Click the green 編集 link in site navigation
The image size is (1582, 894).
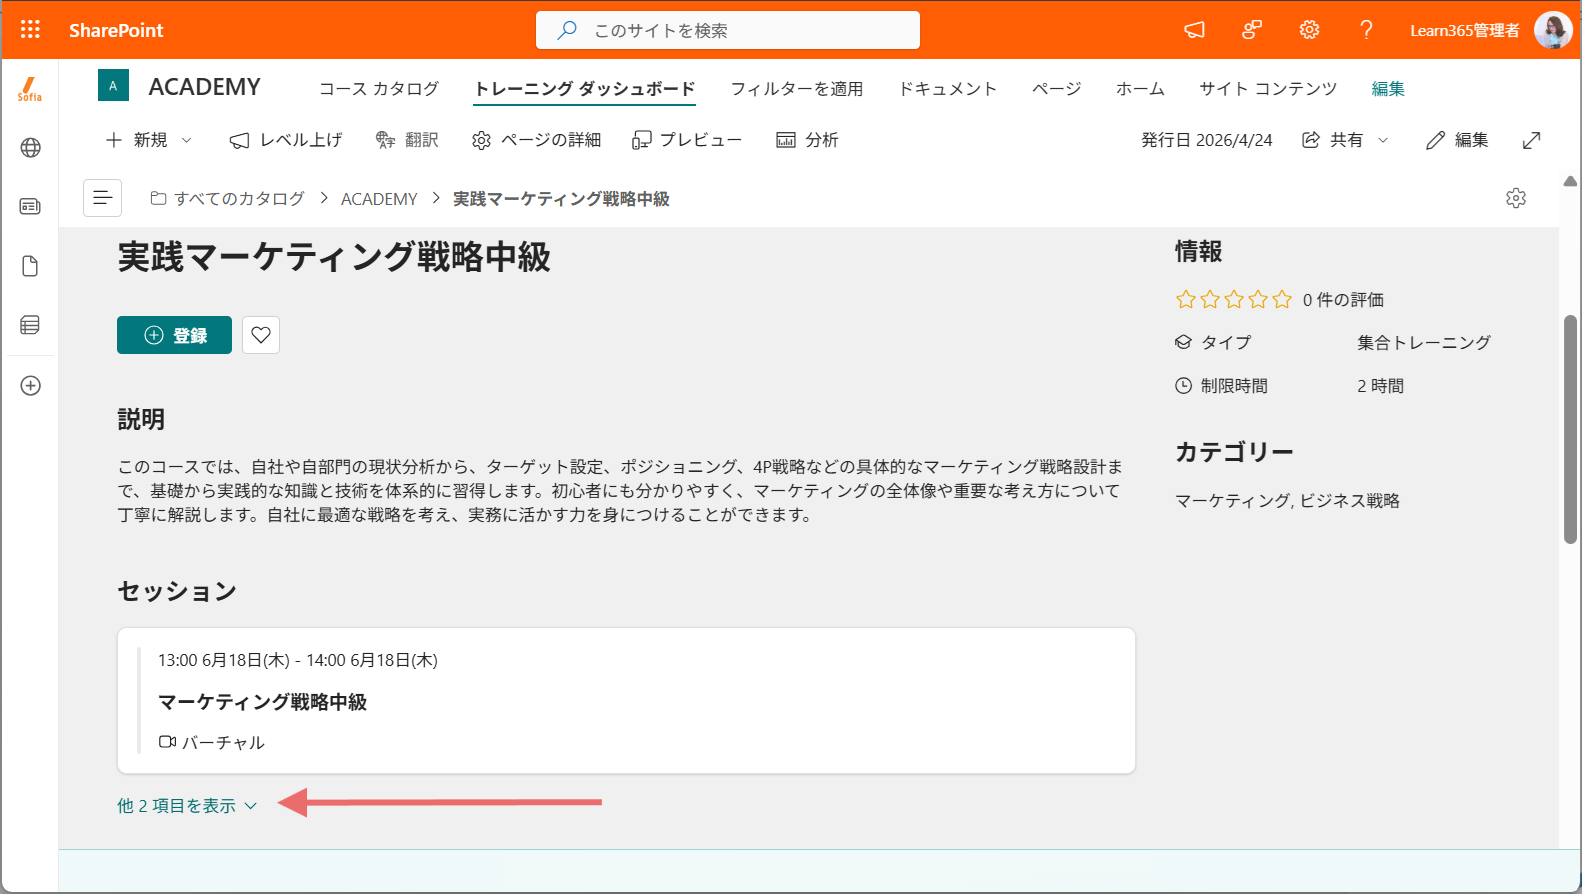click(x=1388, y=88)
